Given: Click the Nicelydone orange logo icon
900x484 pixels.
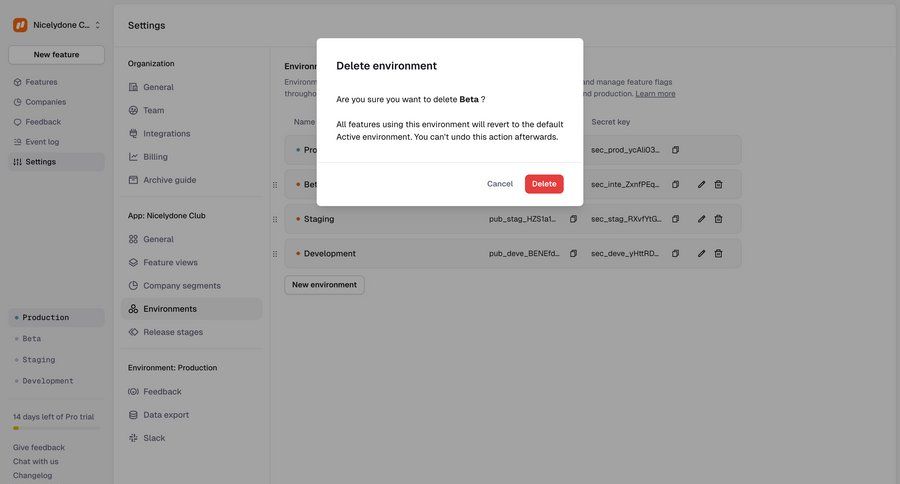Looking at the screenshot, I should [20, 25].
